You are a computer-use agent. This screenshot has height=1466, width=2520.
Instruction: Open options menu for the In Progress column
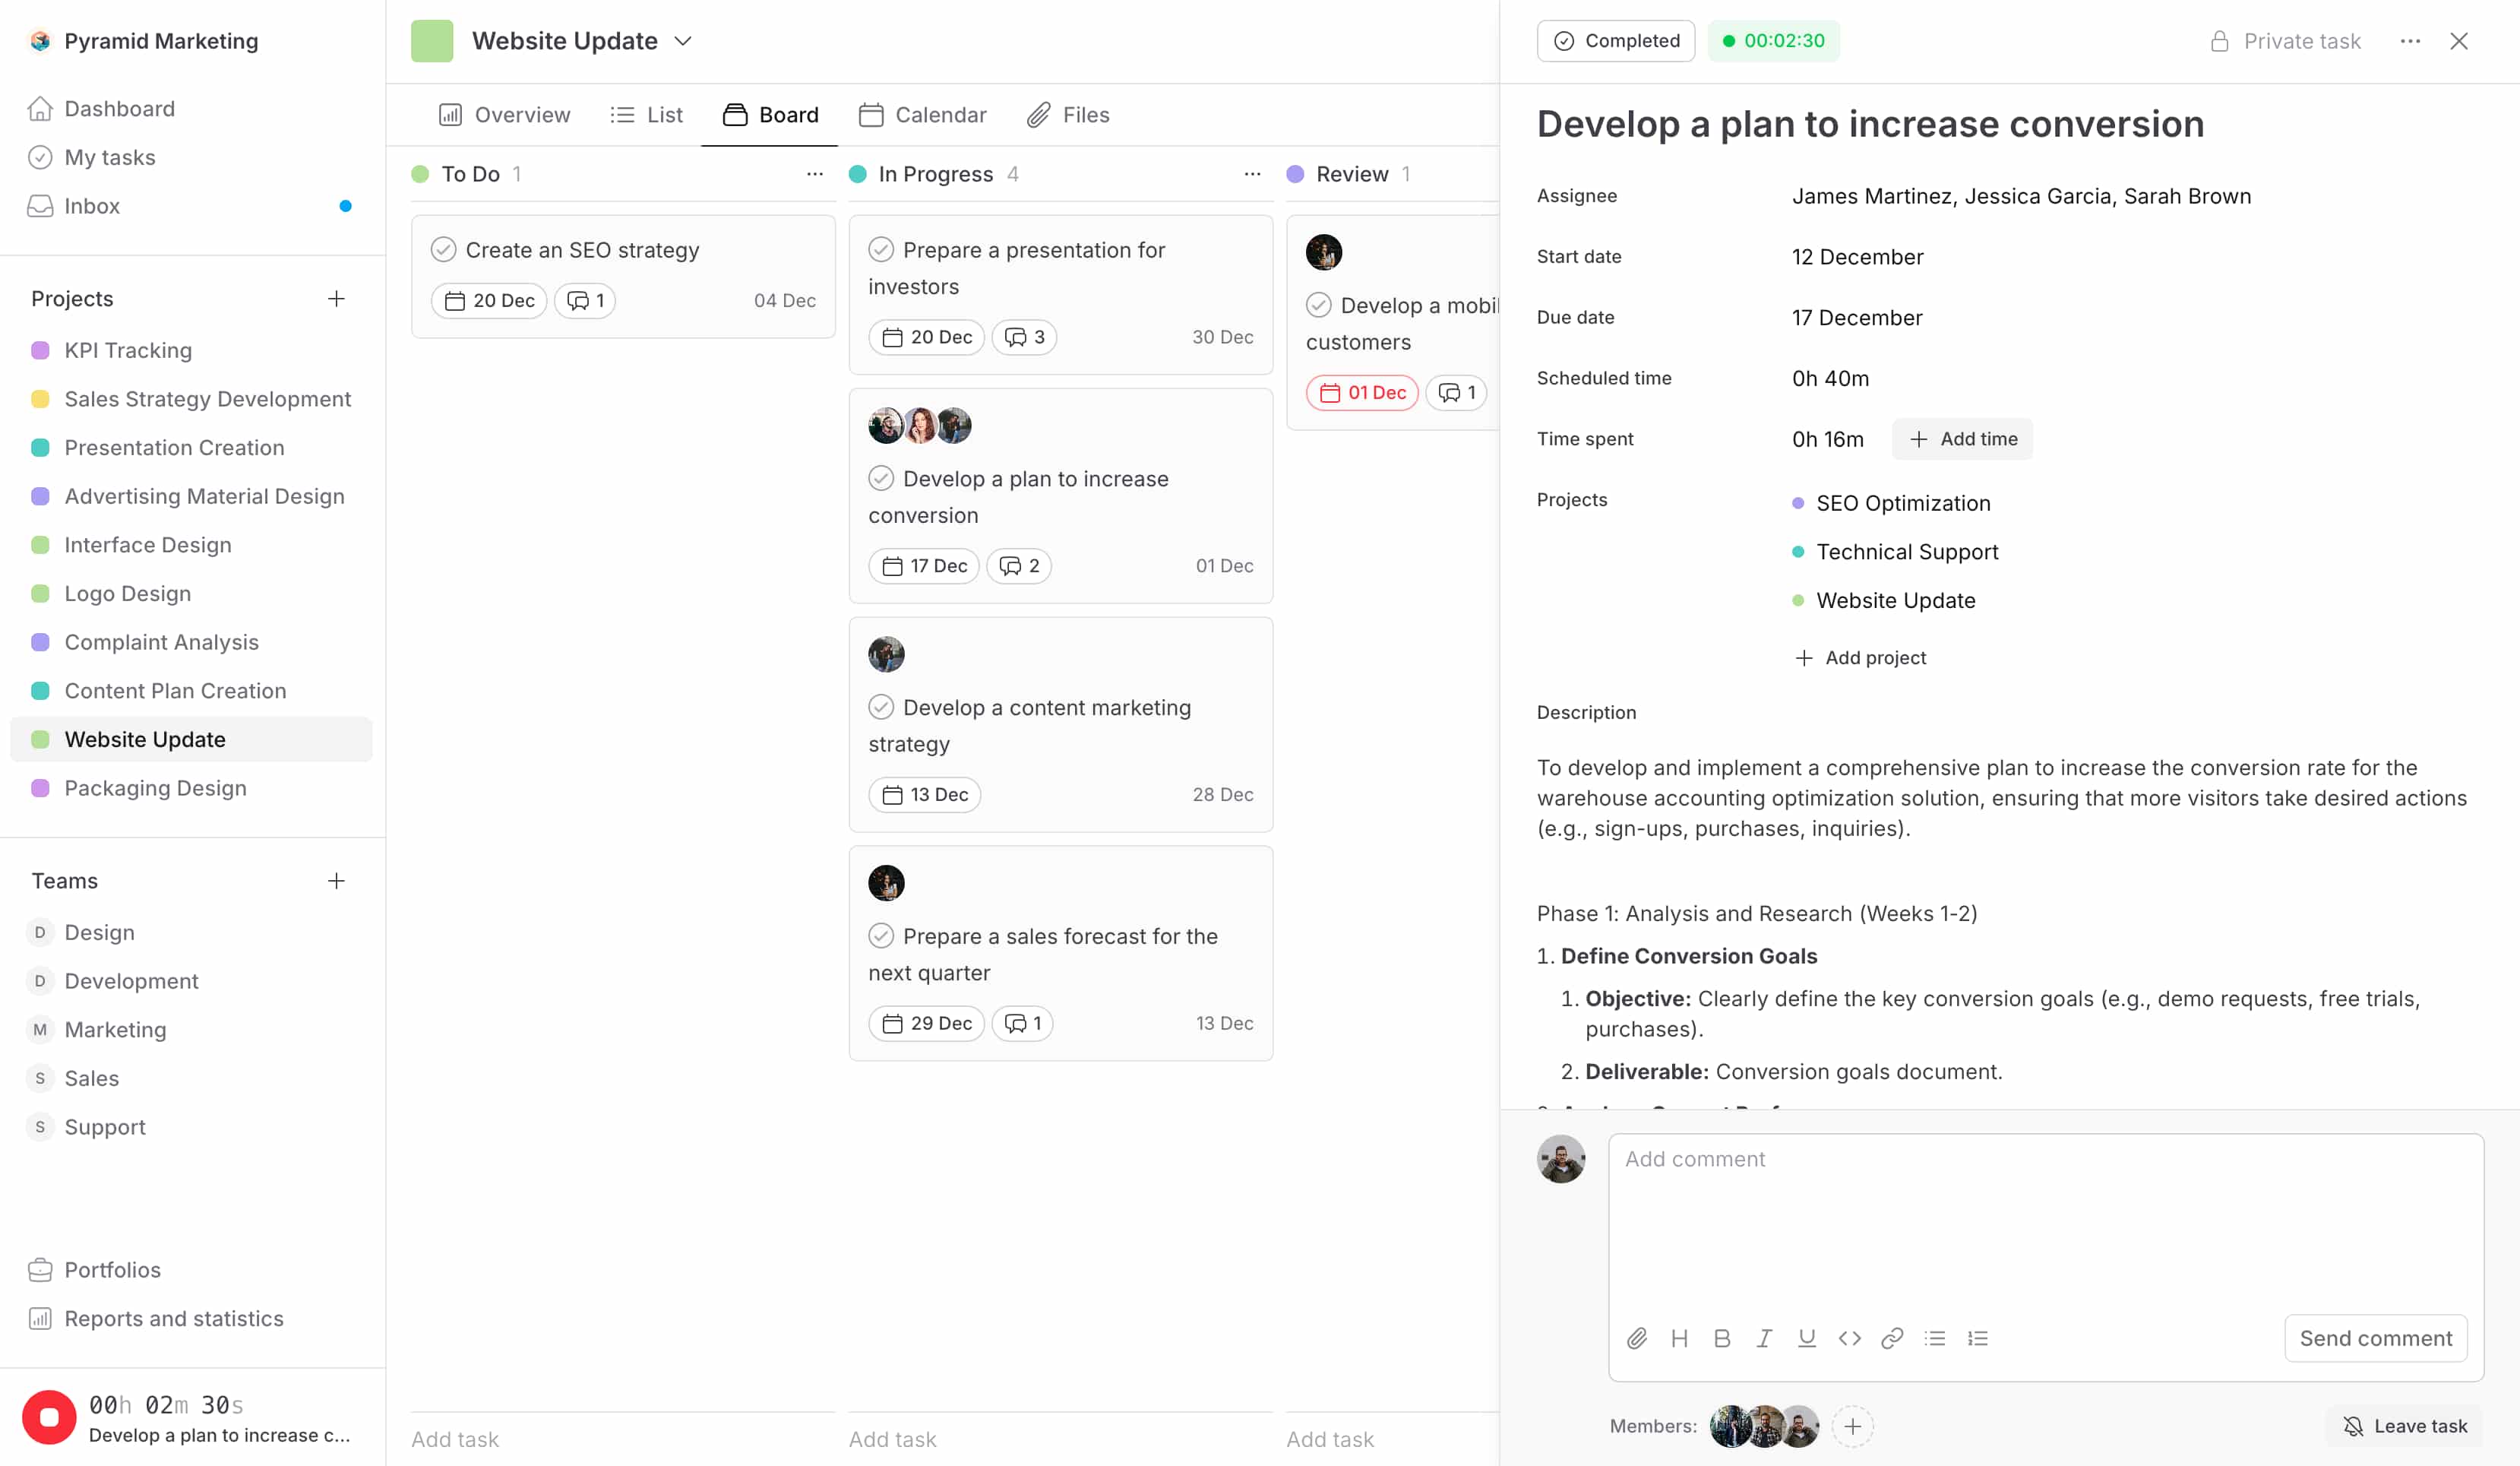[1252, 173]
